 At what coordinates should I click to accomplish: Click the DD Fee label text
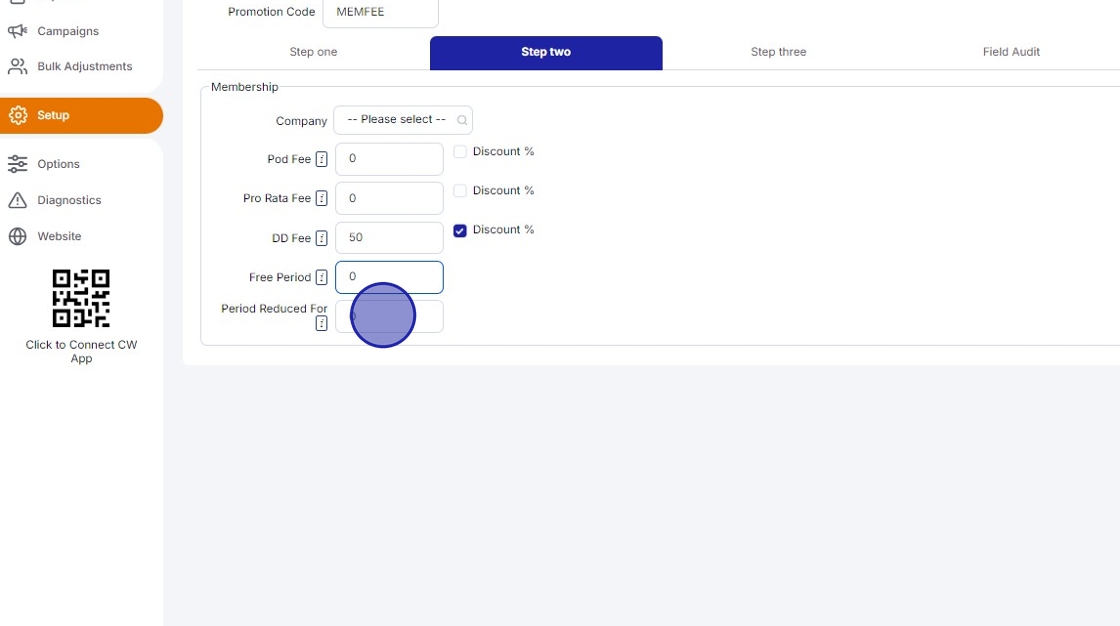291,238
